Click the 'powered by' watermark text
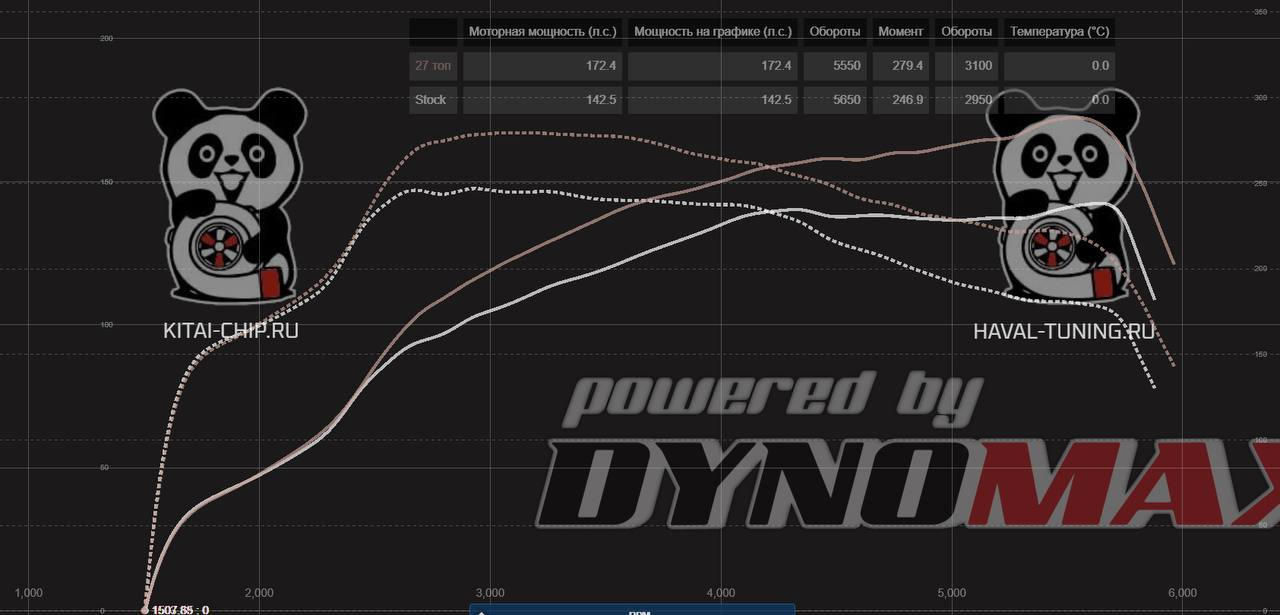The height and width of the screenshot is (615, 1280). (770, 397)
